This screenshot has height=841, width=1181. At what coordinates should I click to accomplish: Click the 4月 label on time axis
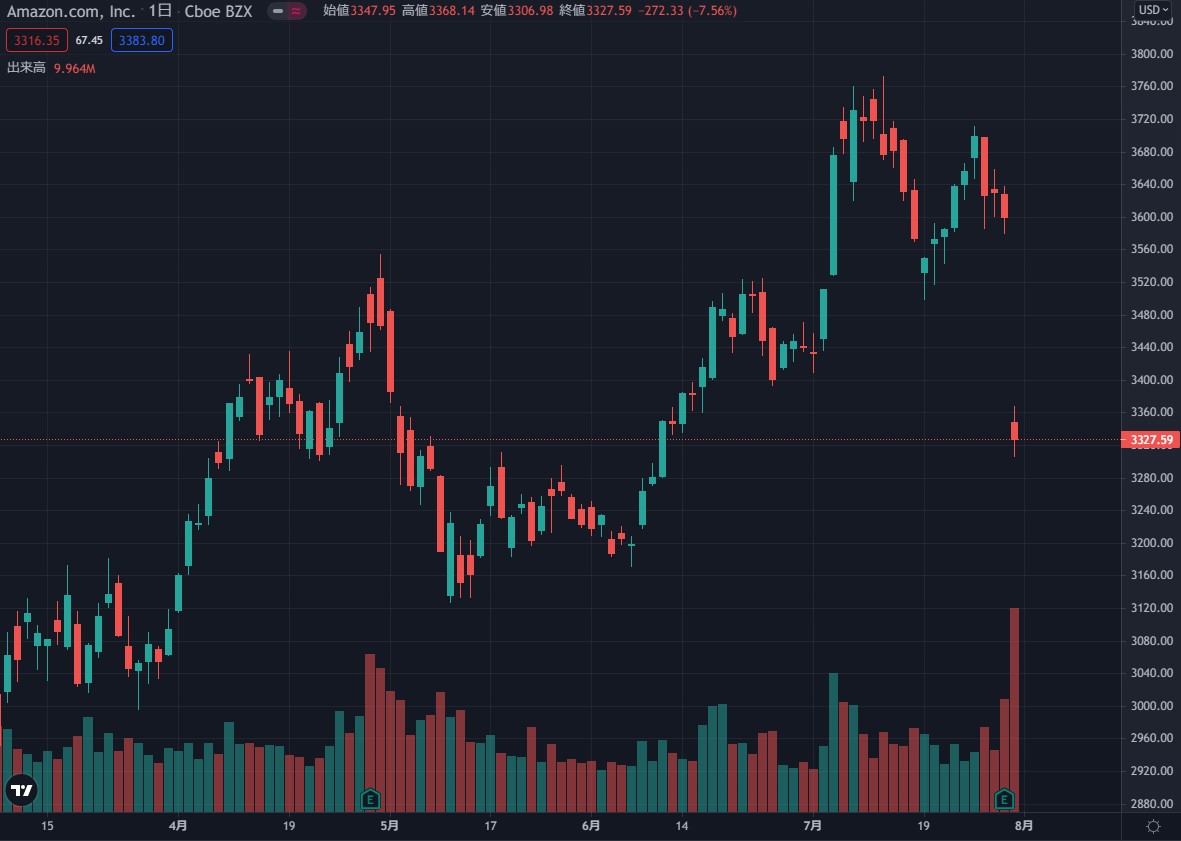(x=178, y=826)
